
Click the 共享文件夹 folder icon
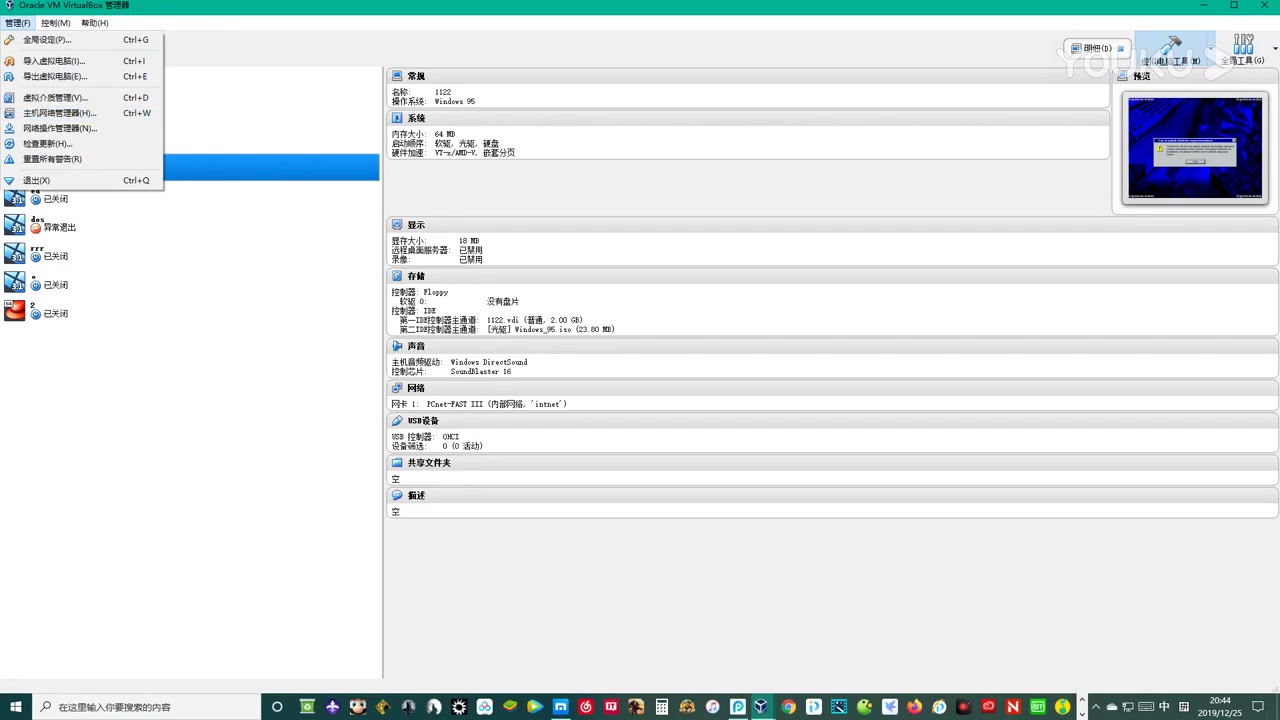point(397,463)
